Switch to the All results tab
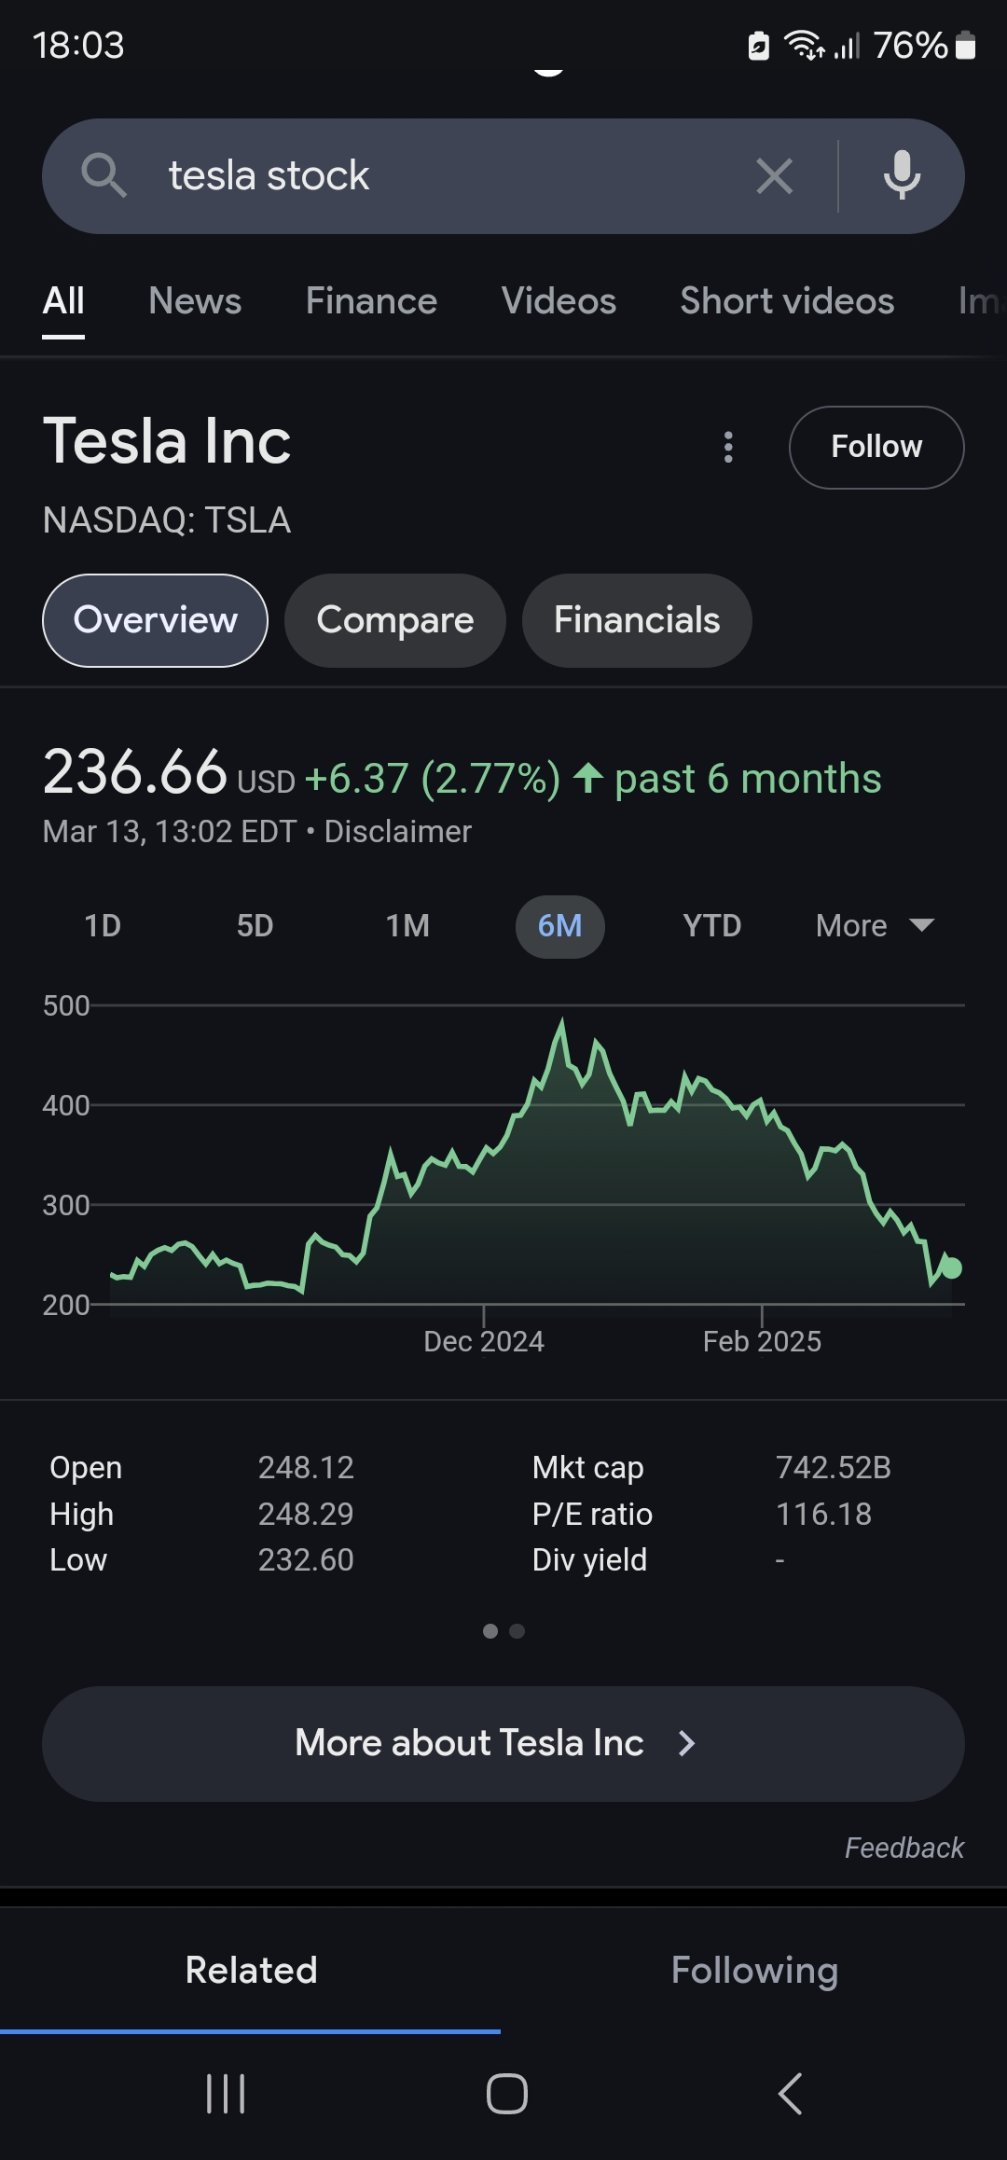 pos(63,301)
